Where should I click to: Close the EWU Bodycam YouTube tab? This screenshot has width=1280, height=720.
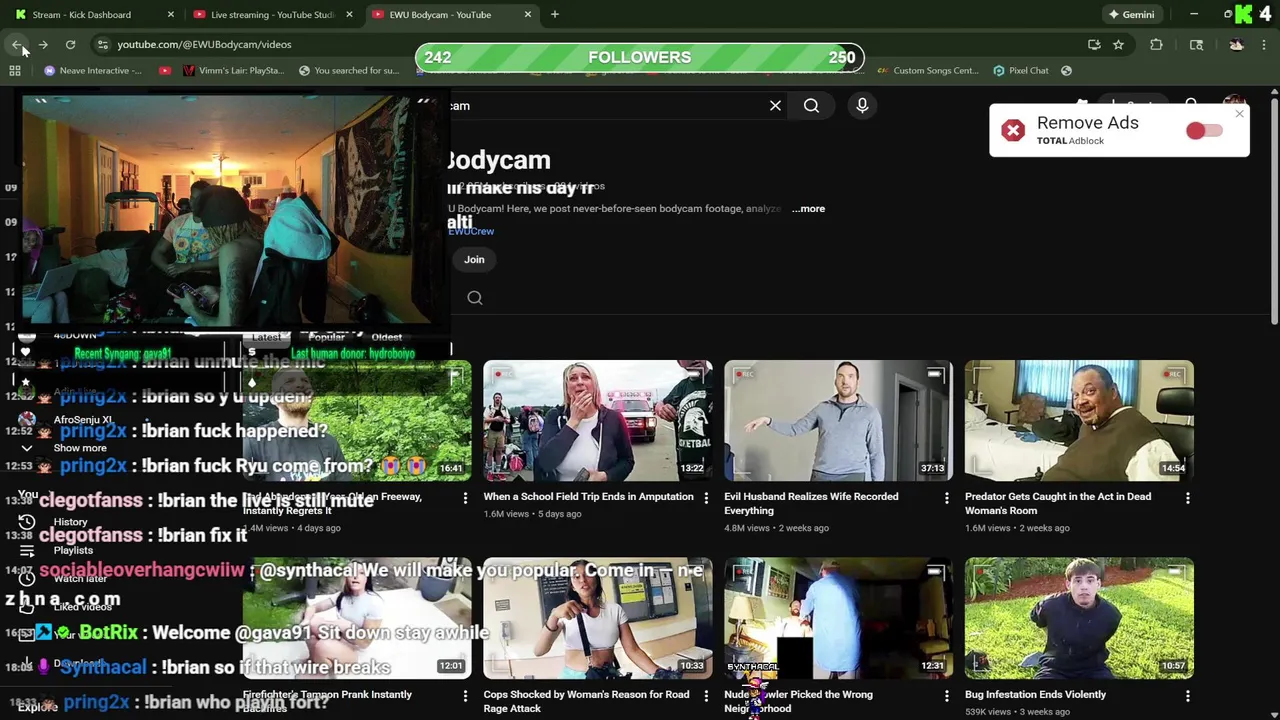[x=527, y=14]
